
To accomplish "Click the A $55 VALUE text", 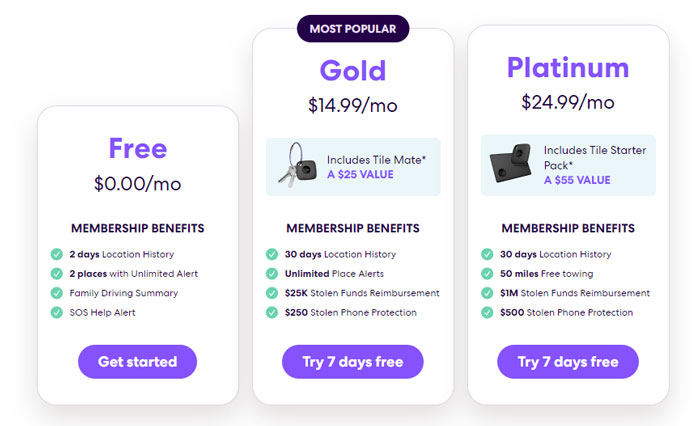I will click(577, 180).
